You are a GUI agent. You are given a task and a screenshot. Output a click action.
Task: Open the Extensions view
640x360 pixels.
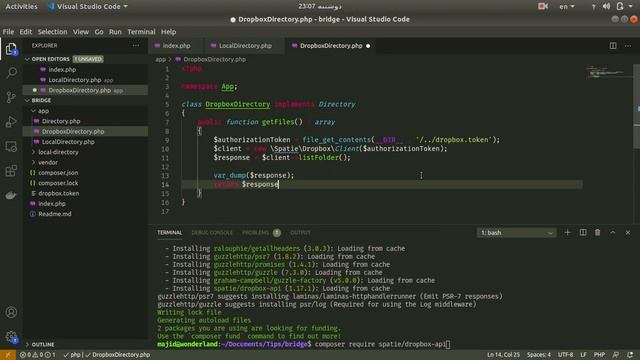point(11,171)
